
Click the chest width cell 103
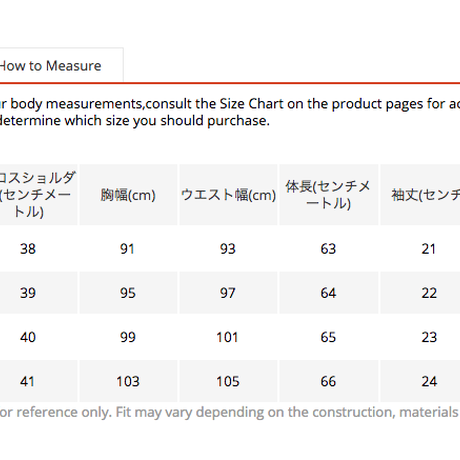click(128, 381)
